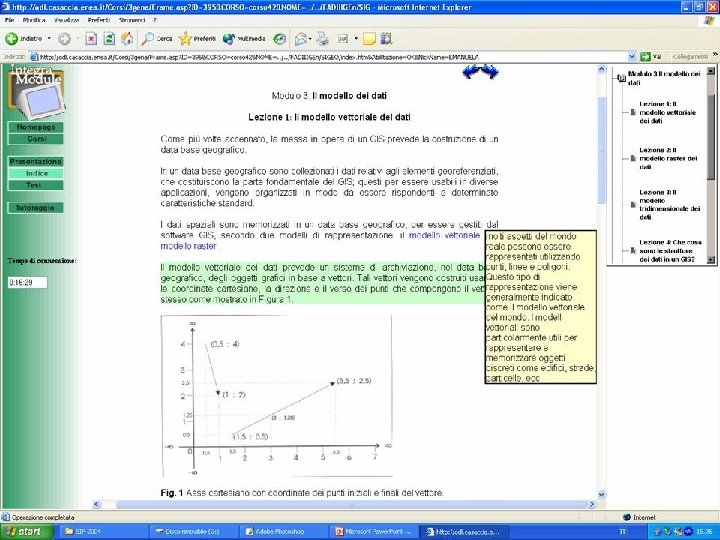The image size is (720, 540).
Task: Open 'Modulo 3 Il modello dei dati' tree item
Action: [664, 78]
